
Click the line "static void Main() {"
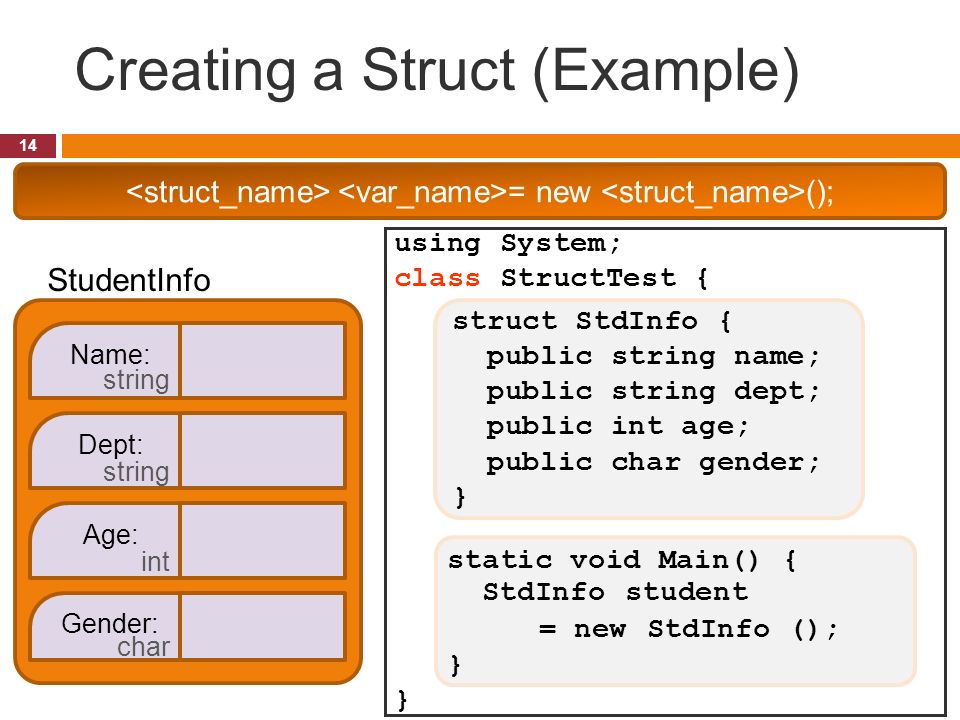pyautogui.click(x=622, y=560)
